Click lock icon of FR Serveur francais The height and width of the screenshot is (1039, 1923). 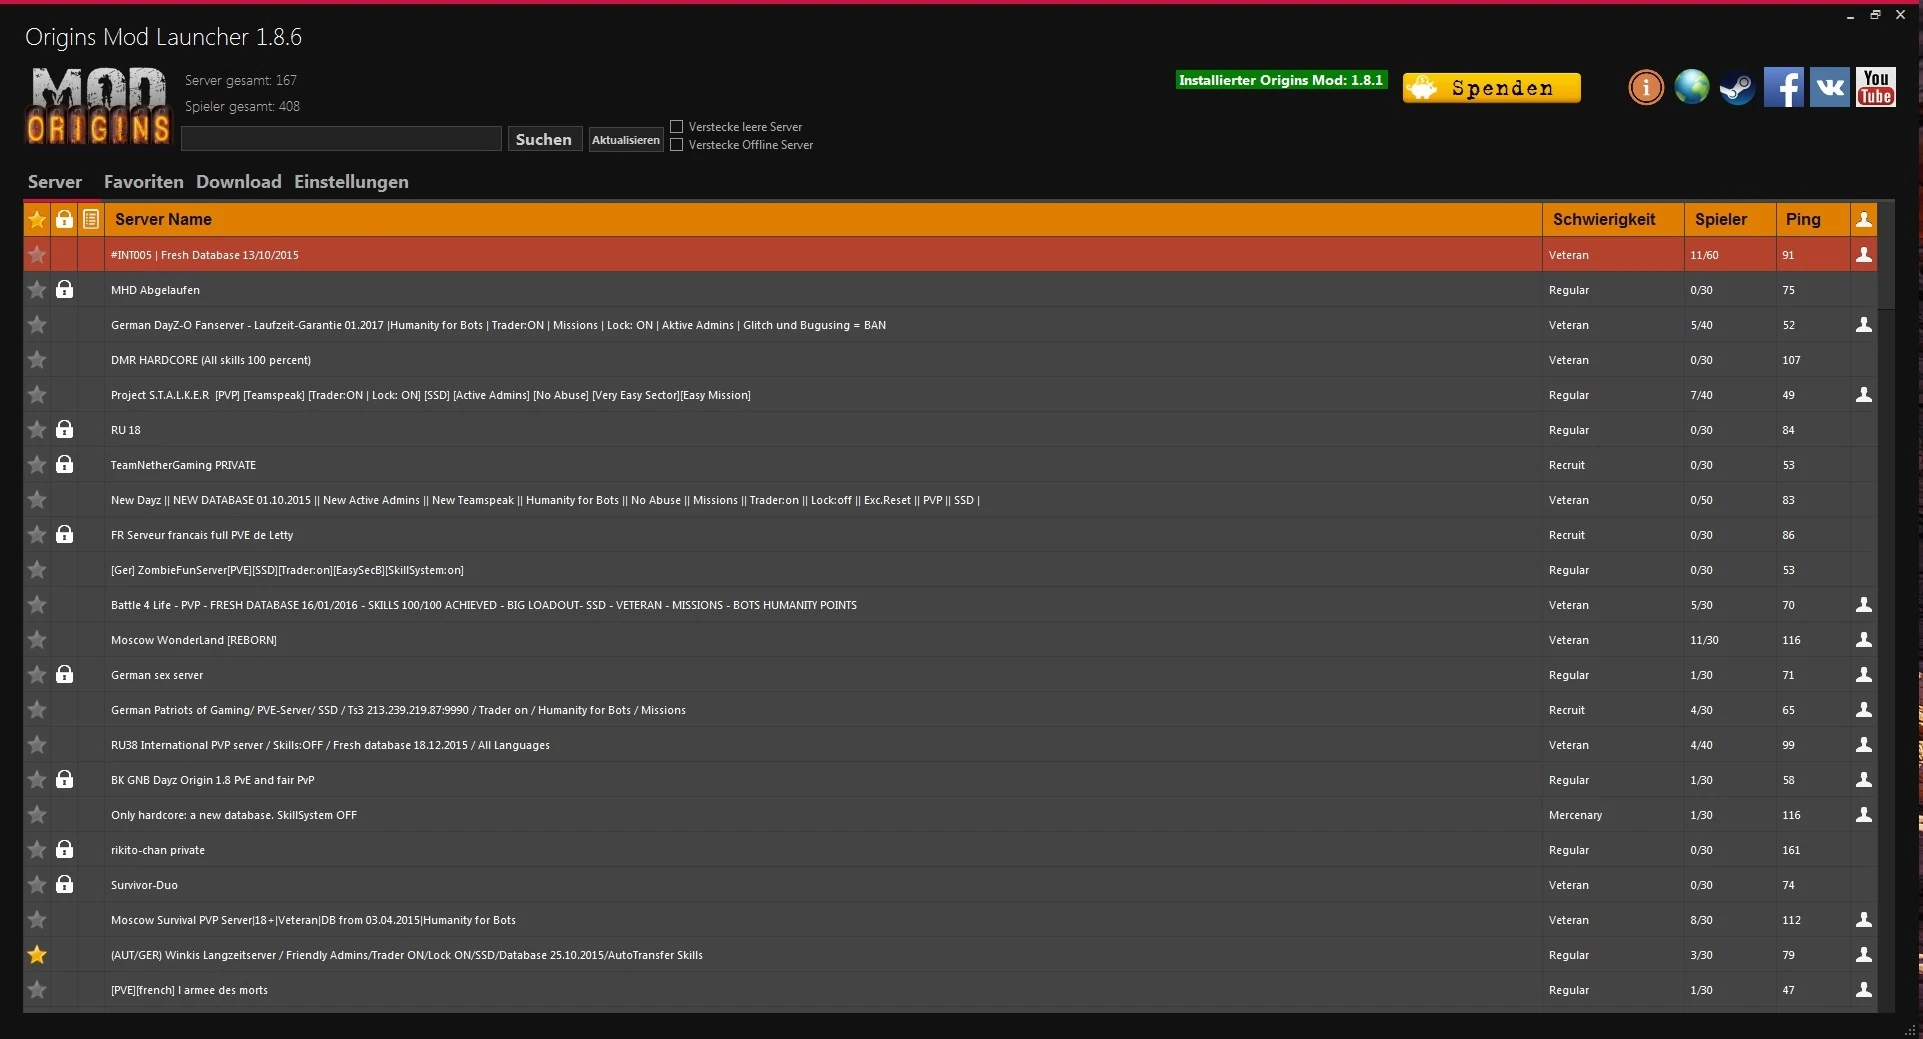coord(64,535)
